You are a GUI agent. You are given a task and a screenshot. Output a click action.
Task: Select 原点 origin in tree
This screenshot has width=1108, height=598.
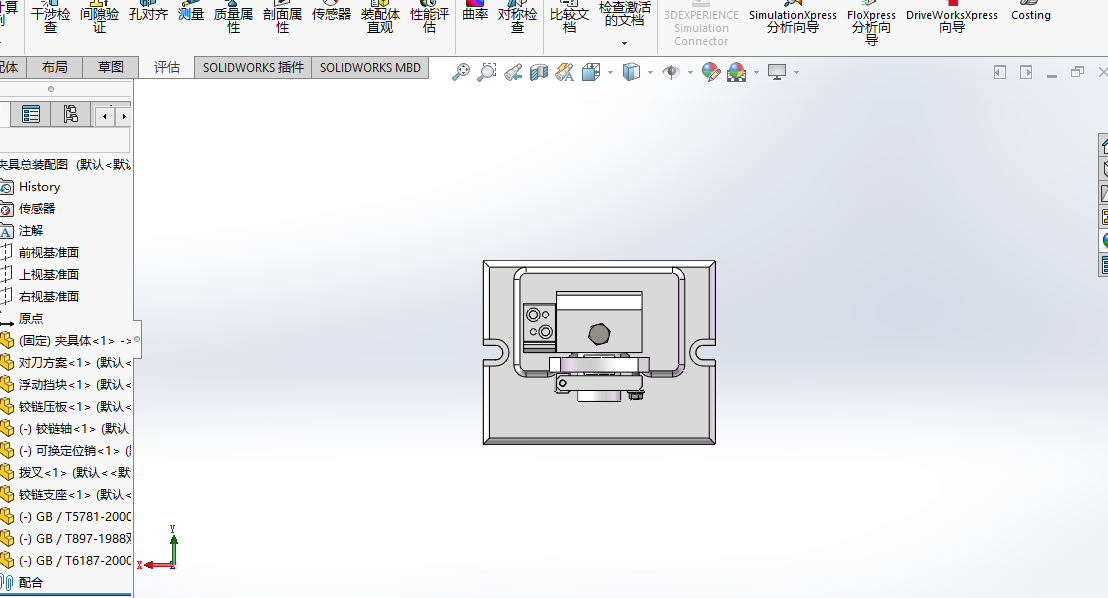click(x=30, y=318)
